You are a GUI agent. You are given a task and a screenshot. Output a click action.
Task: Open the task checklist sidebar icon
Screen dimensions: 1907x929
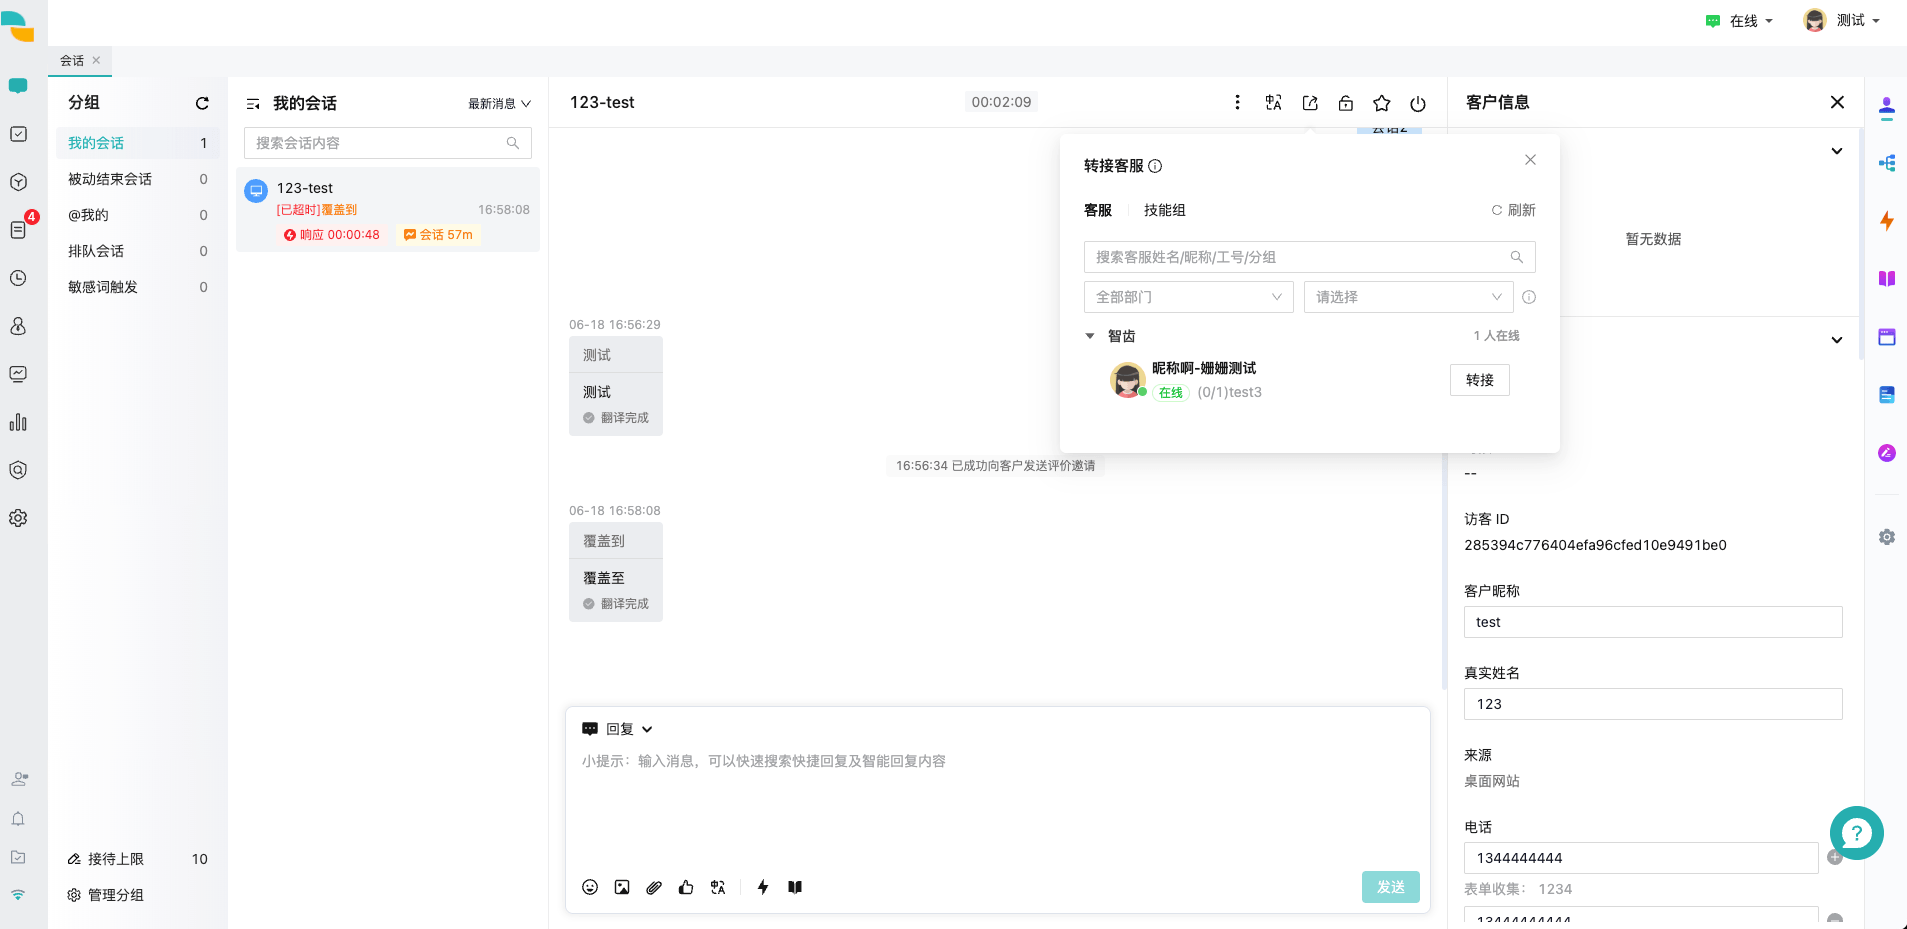tap(18, 134)
